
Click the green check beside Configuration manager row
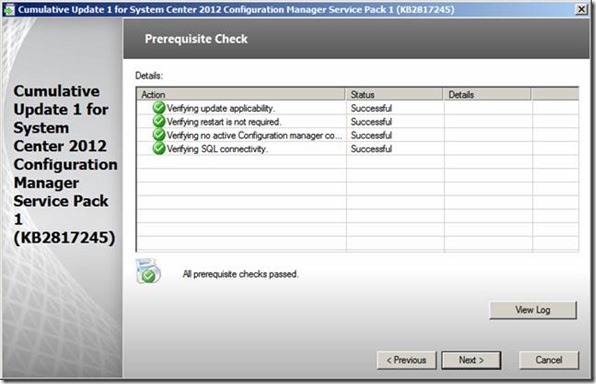pos(159,135)
